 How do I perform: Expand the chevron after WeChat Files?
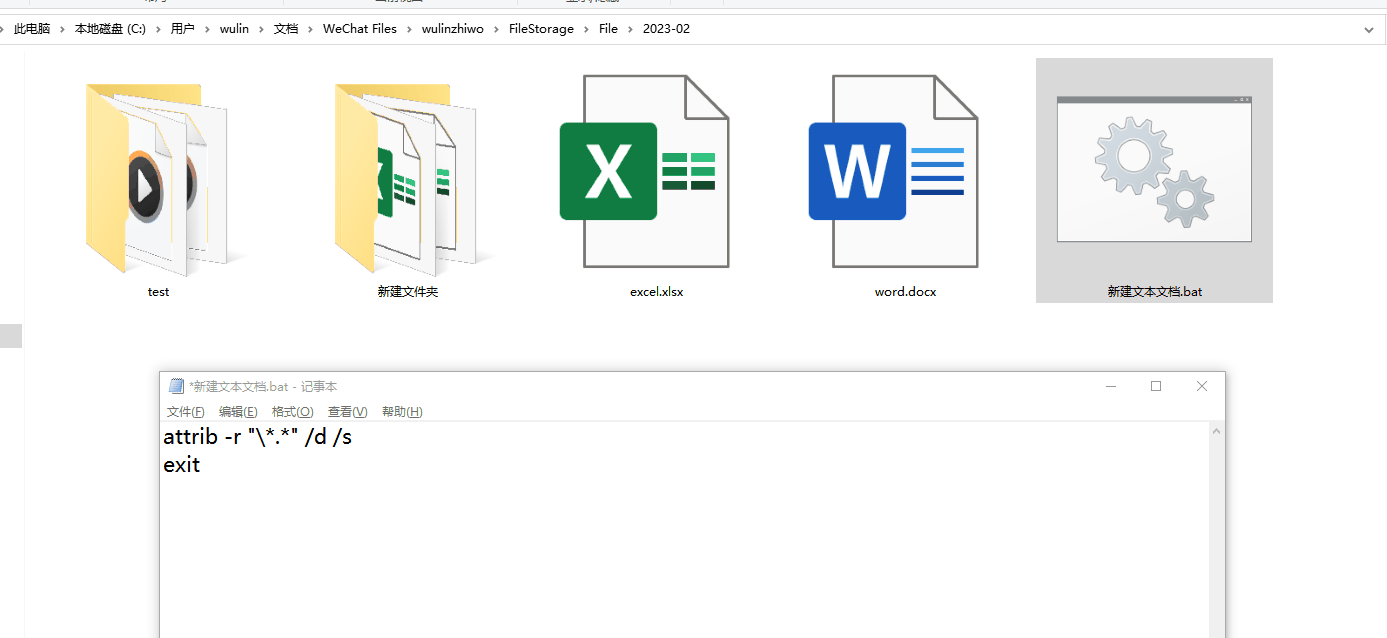(x=409, y=29)
